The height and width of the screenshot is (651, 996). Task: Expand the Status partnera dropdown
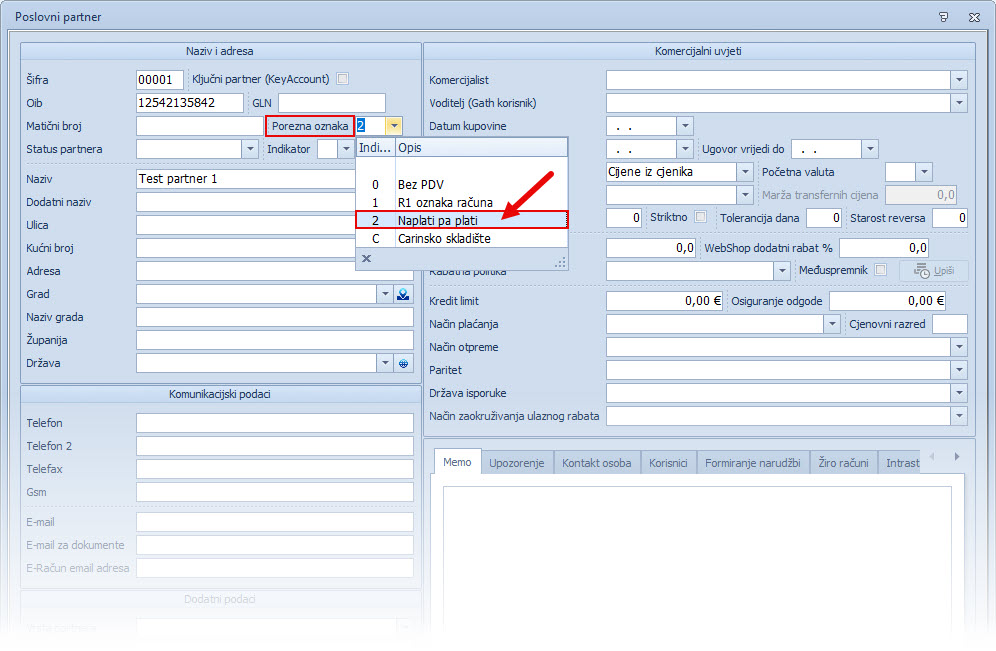tap(250, 149)
